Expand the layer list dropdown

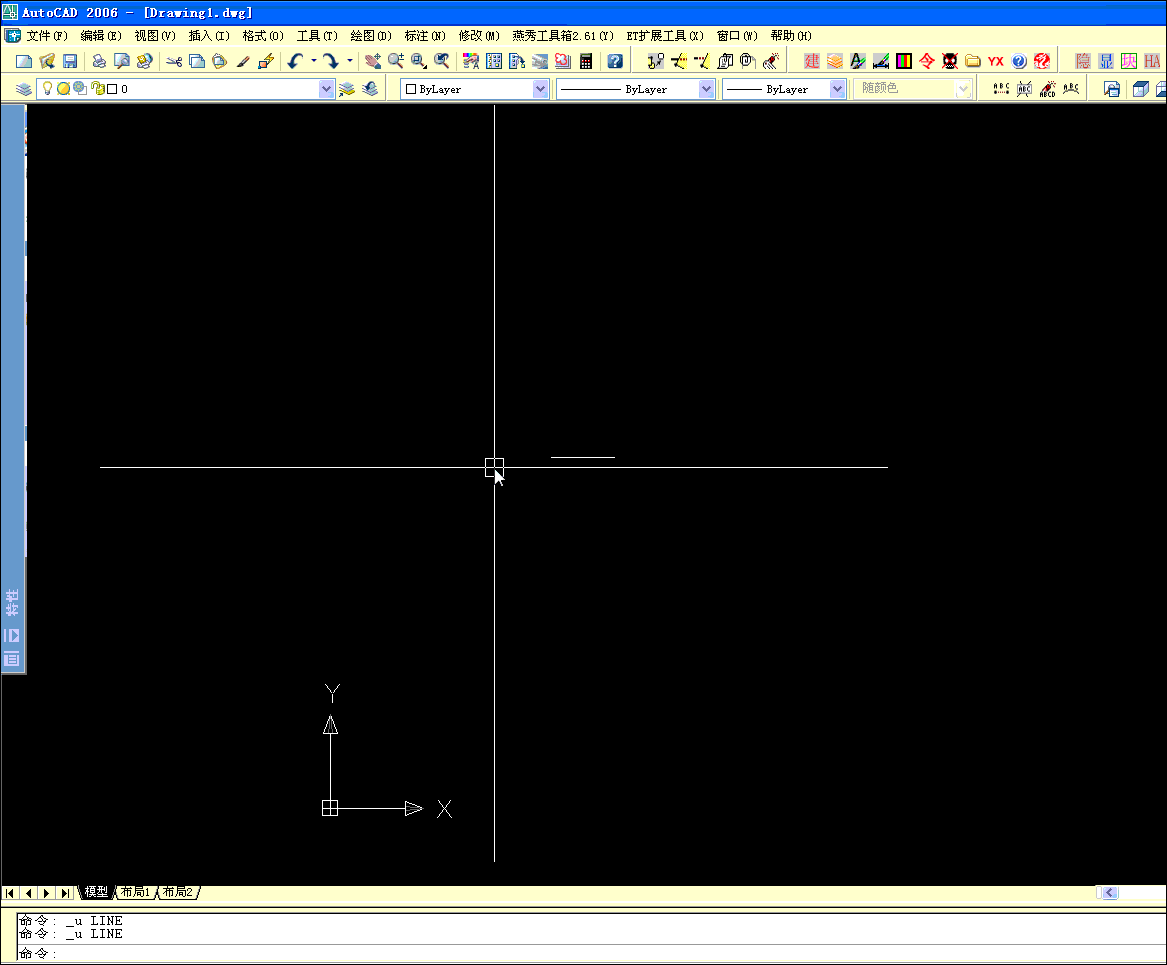coord(326,89)
